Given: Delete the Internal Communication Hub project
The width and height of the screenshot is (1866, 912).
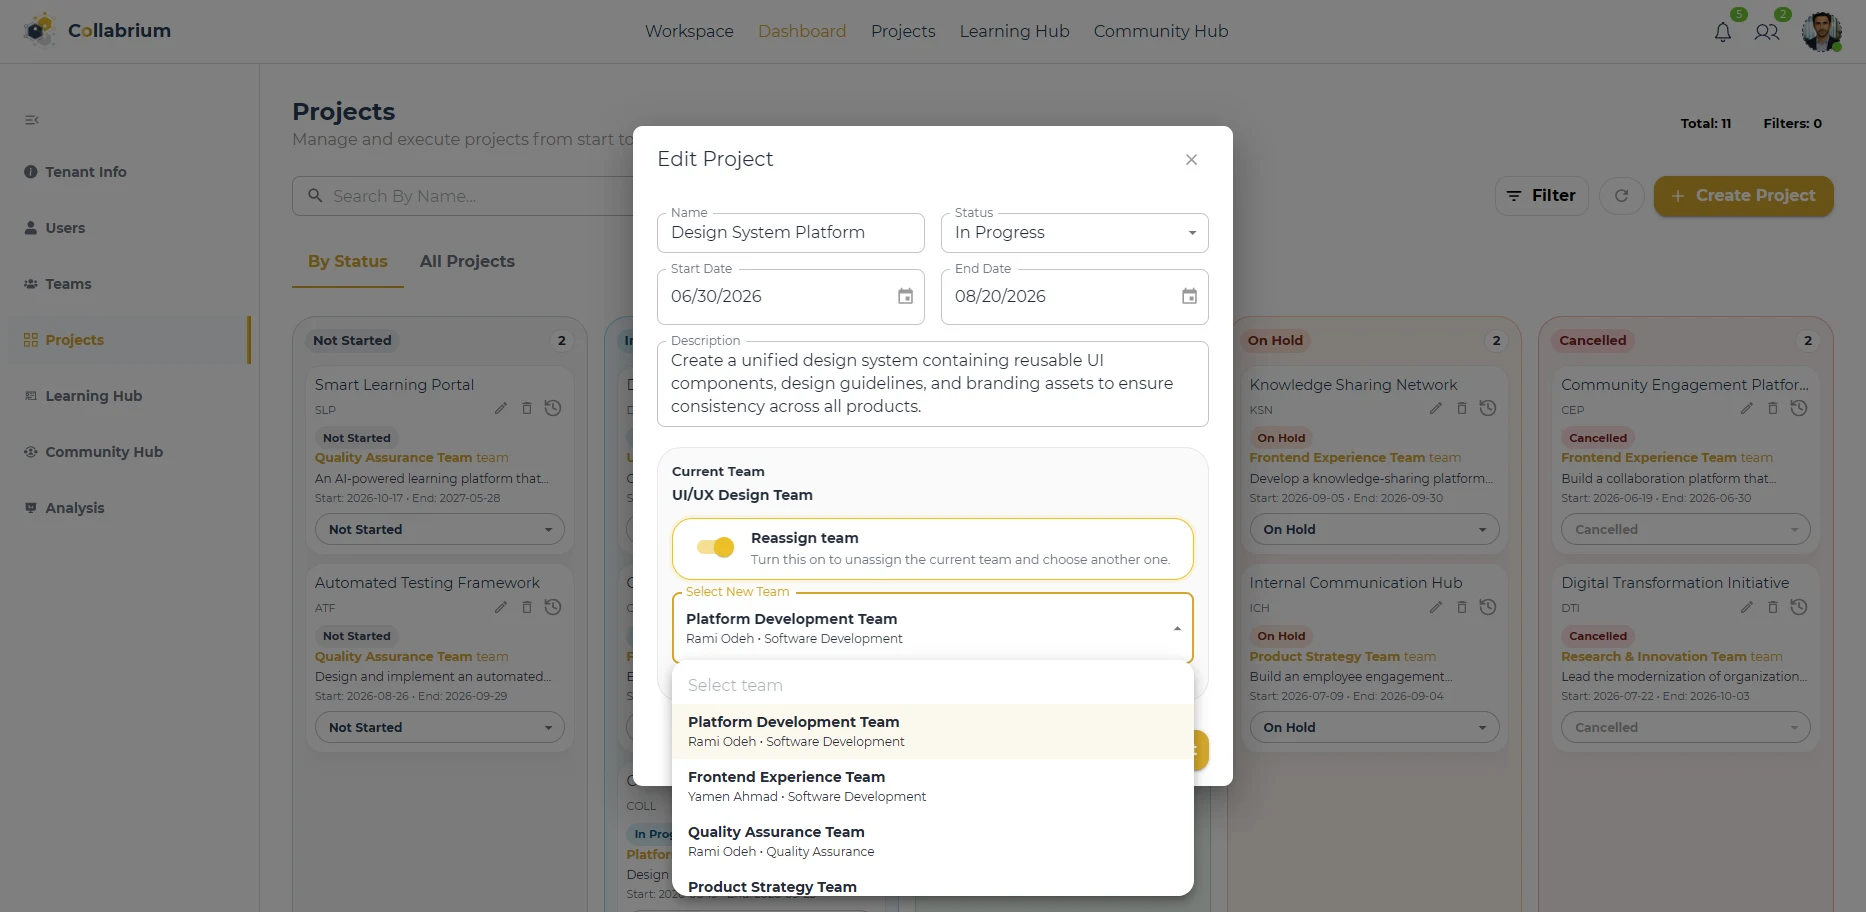Looking at the screenshot, I should point(1462,607).
